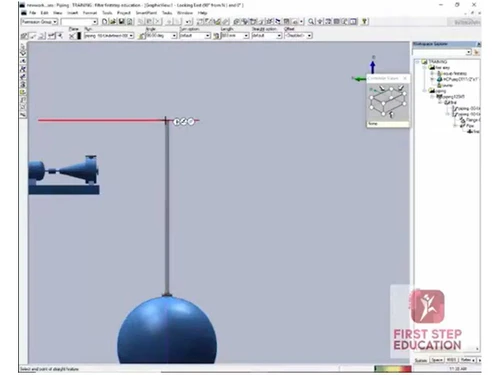Click the wireframe cube in the floating window
Viewport: 500px width, 375px height.
tap(388, 102)
